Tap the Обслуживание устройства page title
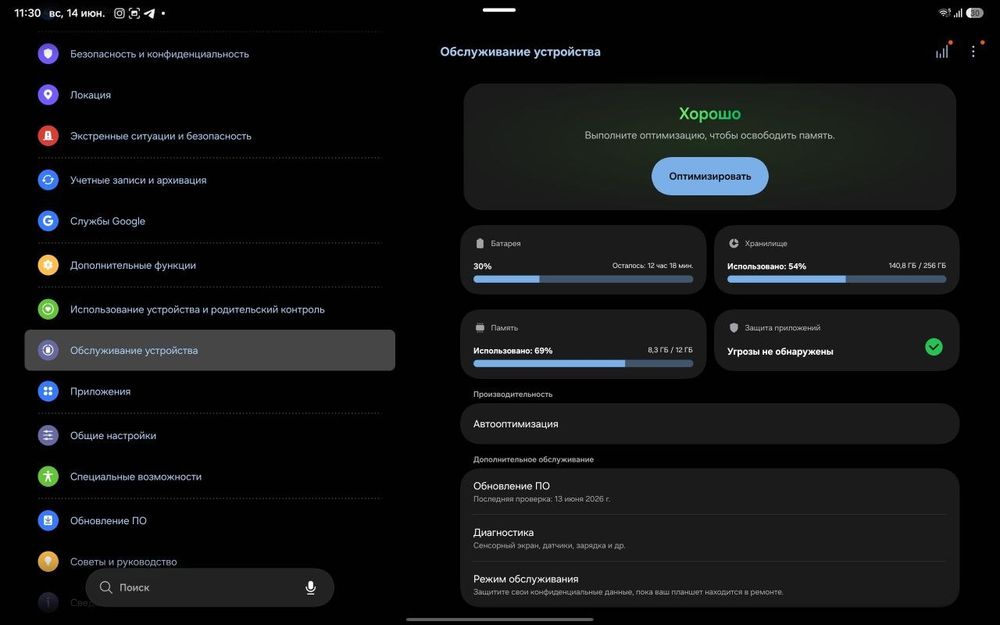Viewport: 1000px width, 625px height. [520, 52]
